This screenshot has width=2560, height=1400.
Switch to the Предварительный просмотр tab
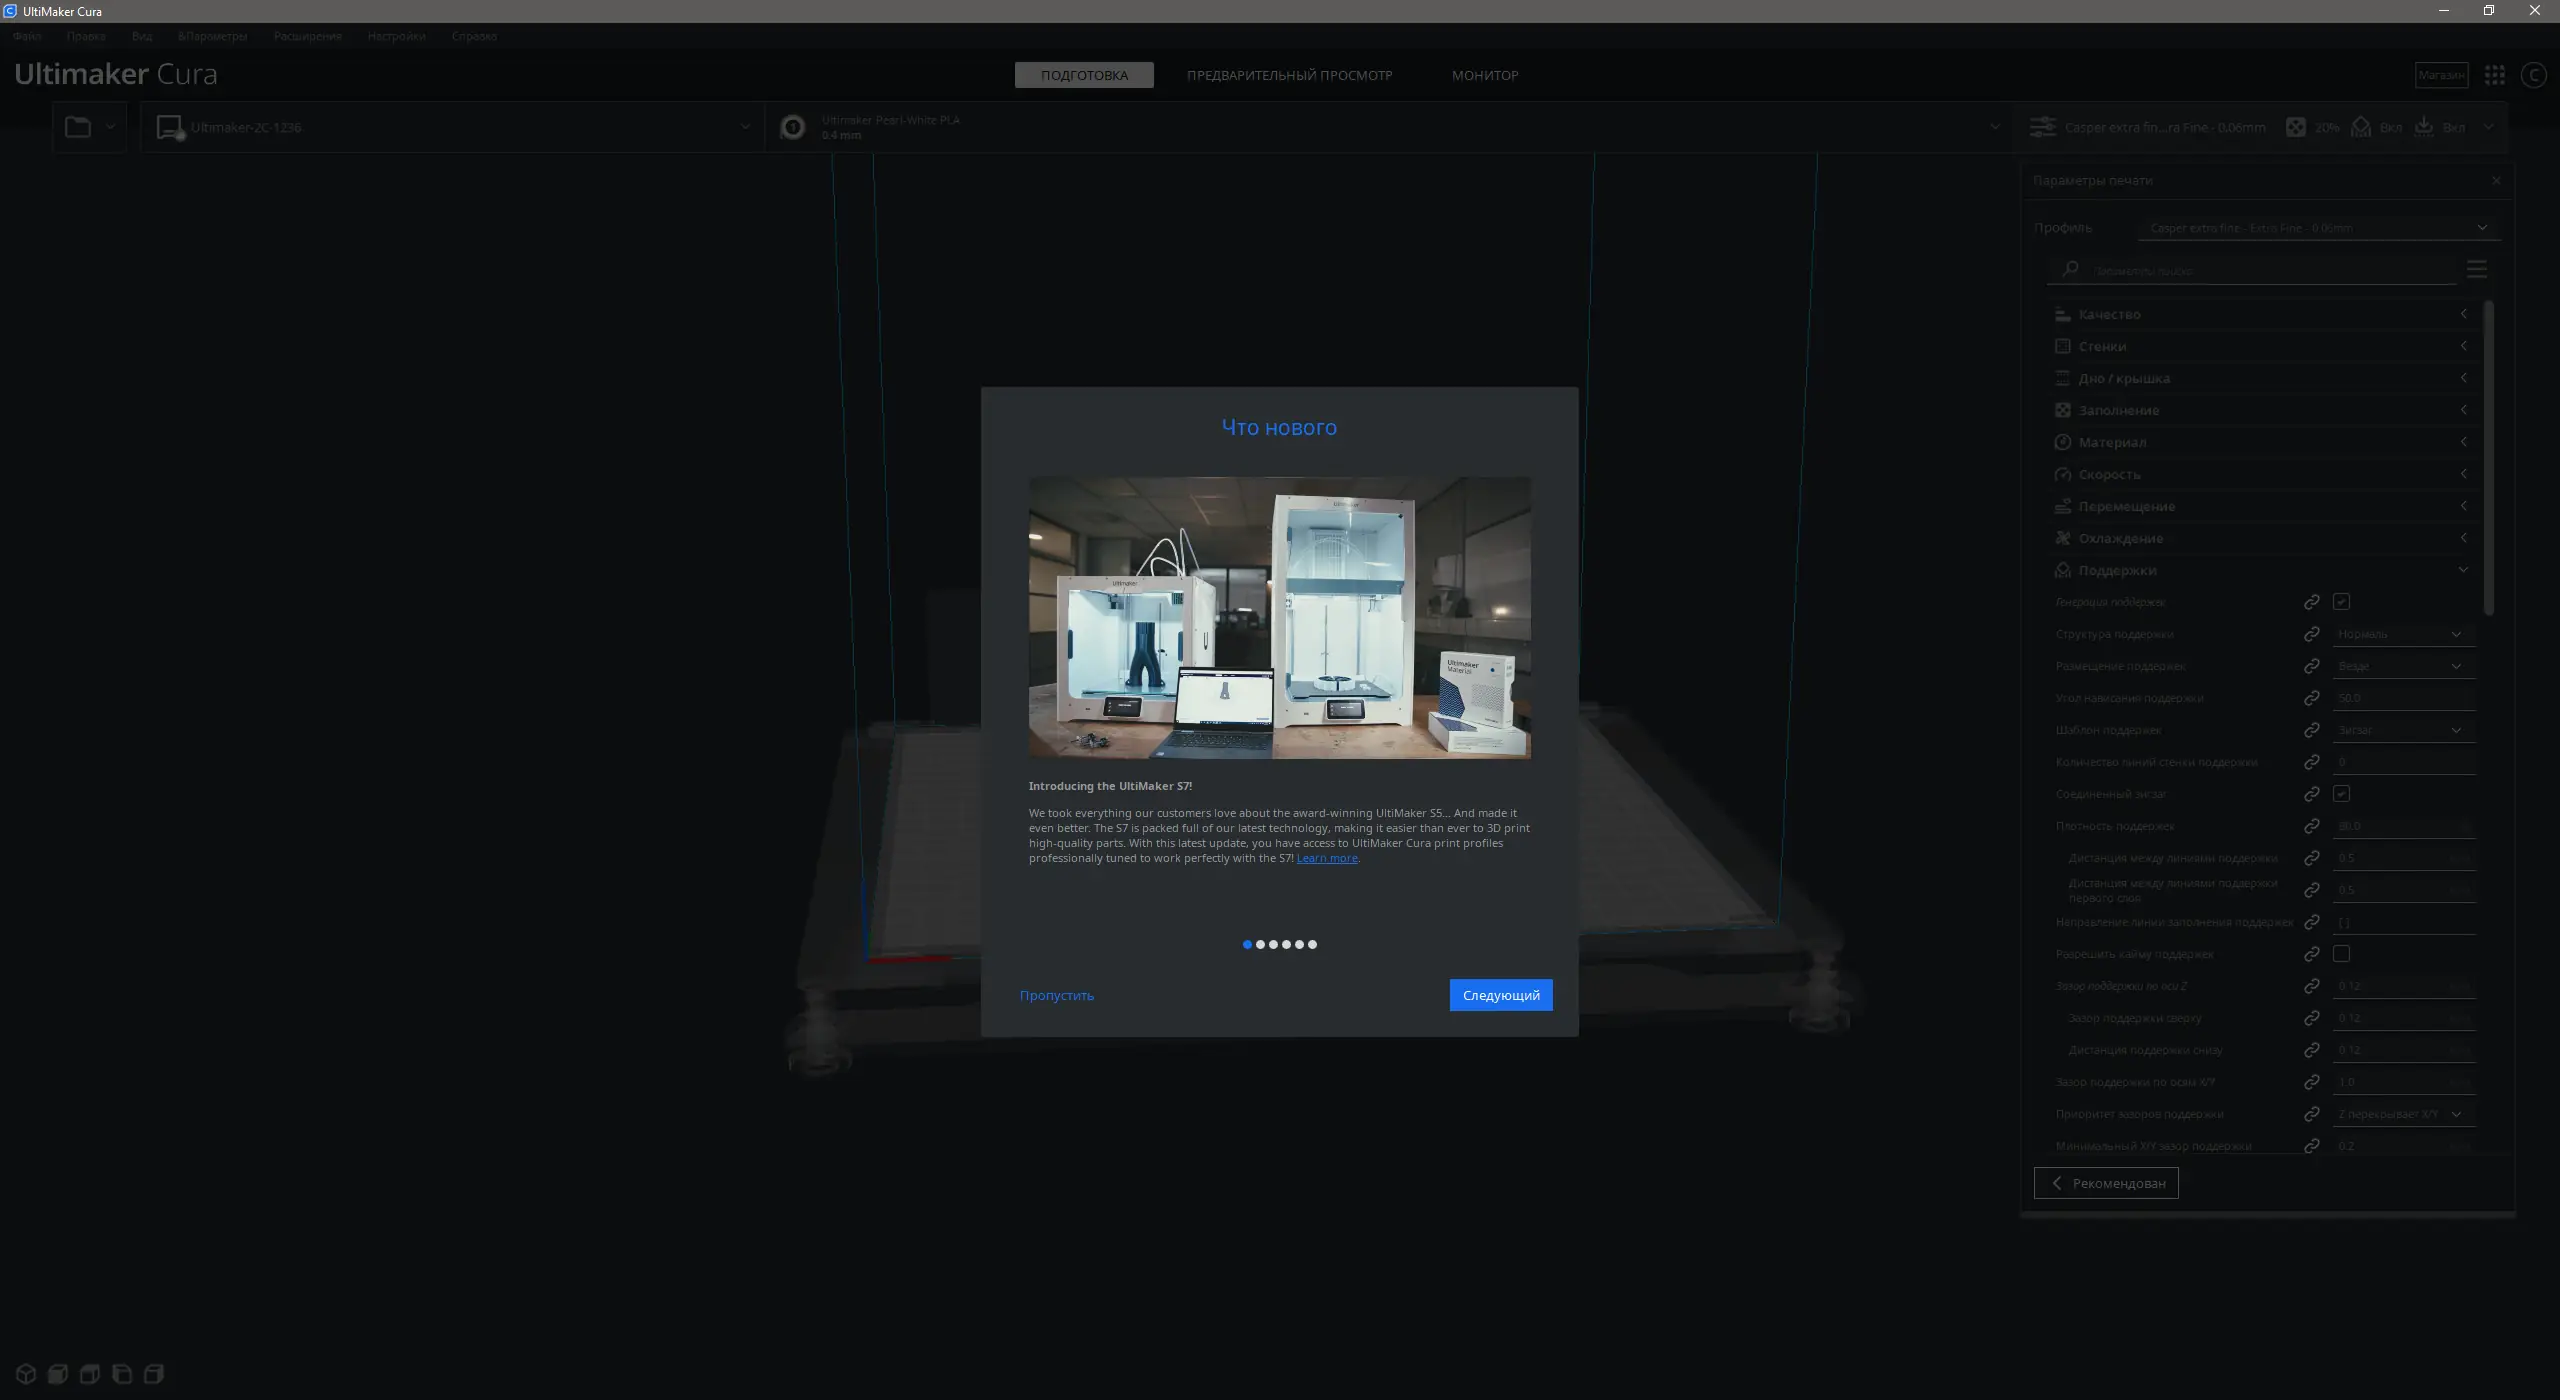pyautogui.click(x=1289, y=75)
